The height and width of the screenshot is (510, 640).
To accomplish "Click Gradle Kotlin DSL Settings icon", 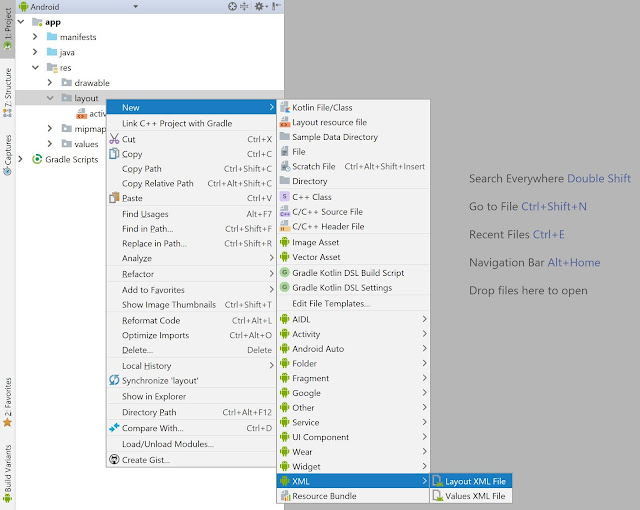I will pos(285,287).
